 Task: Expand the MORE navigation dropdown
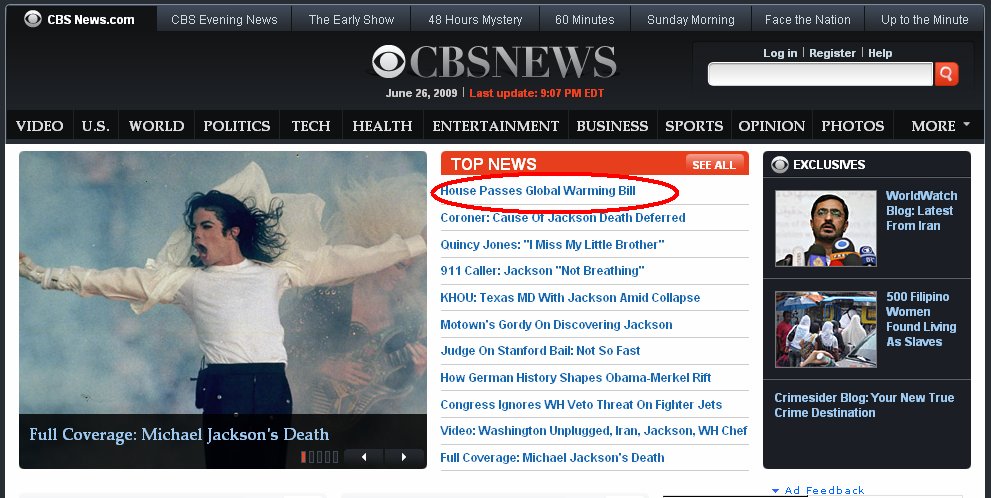pyautogui.click(x=940, y=126)
